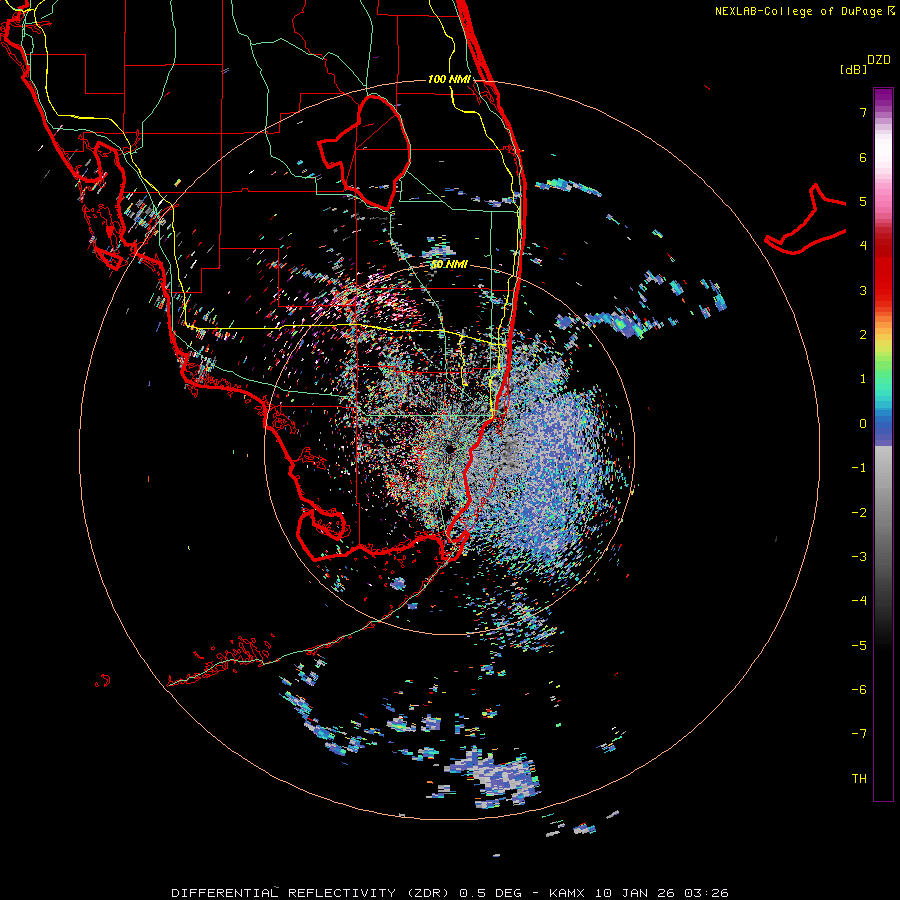The image size is (900, 900).
Task: Click the purple top of the color bar
Action: pyautogui.click(x=883, y=98)
